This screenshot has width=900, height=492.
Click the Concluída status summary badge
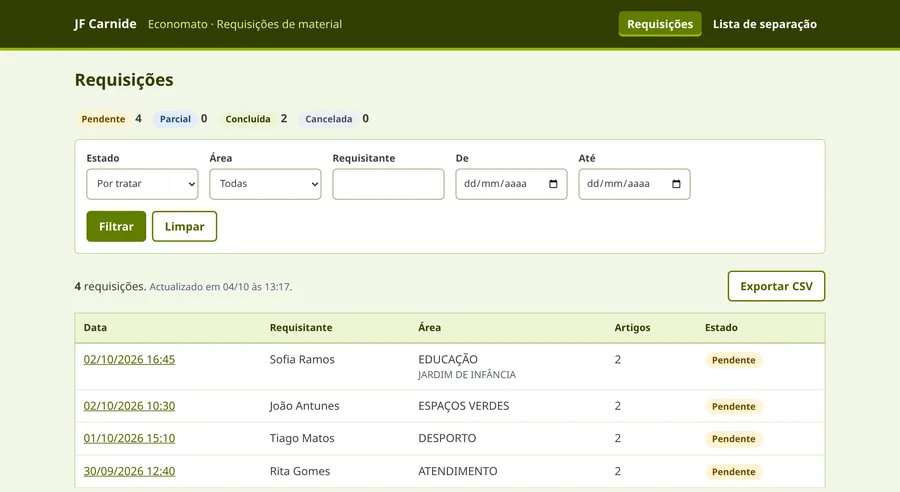click(x=248, y=119)
